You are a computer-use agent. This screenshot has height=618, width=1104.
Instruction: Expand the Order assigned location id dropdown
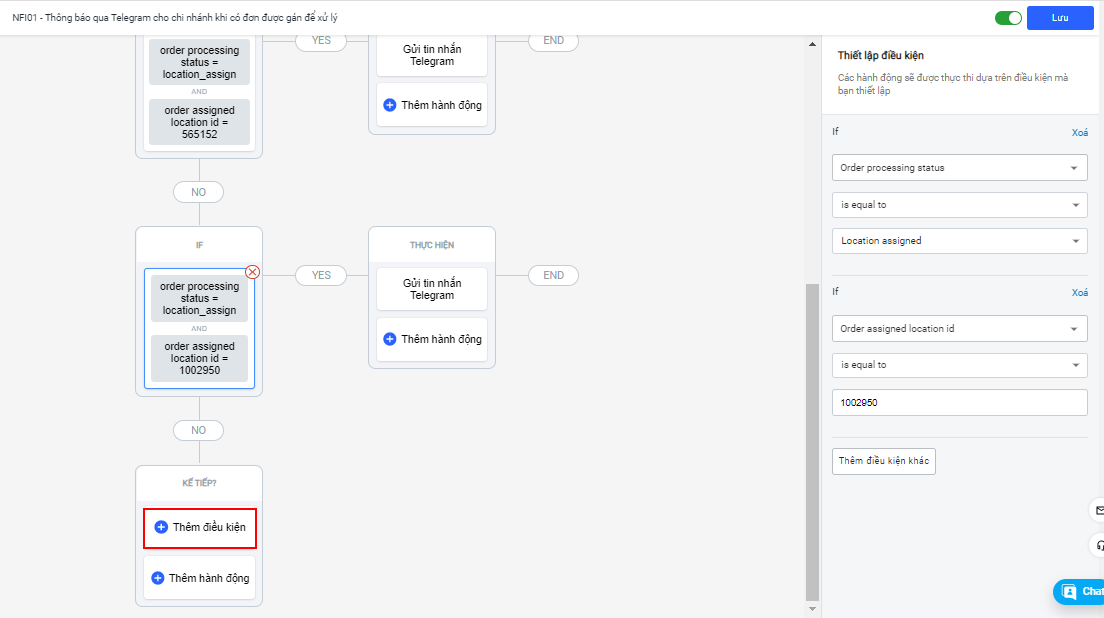point(959,328)
